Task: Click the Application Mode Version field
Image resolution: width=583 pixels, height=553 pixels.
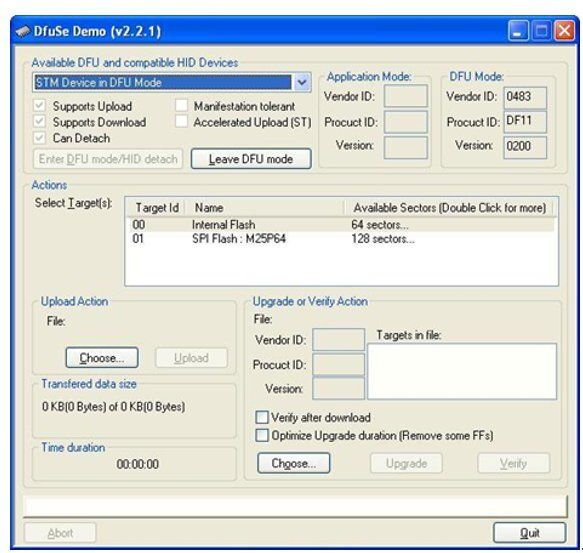Action: 406,147
